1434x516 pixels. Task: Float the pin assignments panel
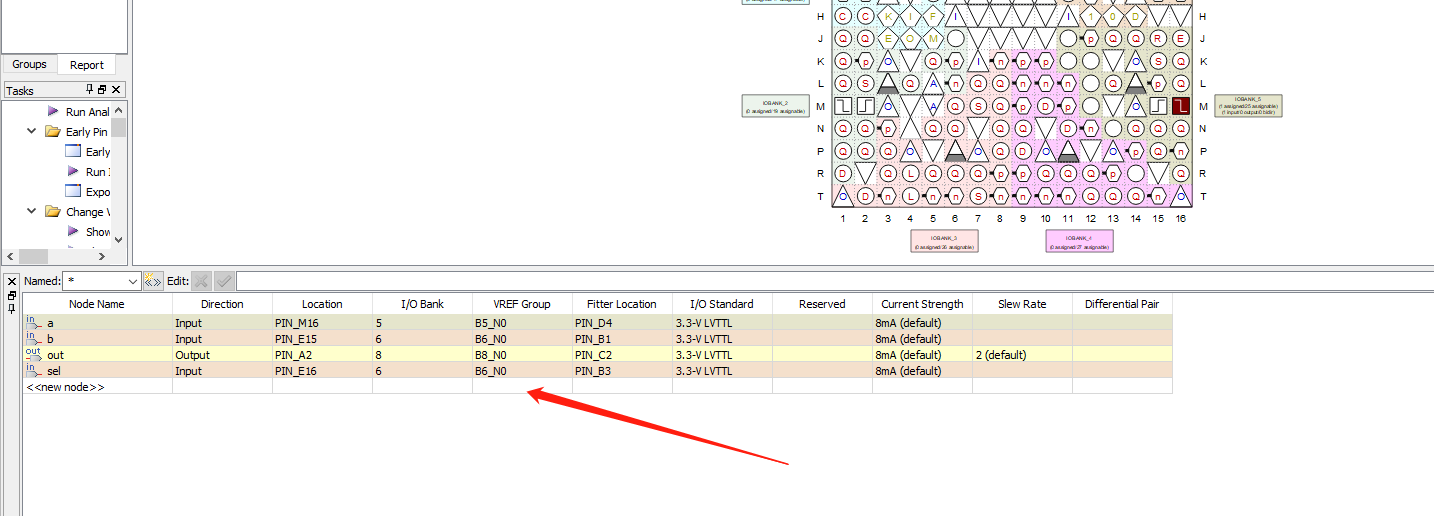(12, 296)
